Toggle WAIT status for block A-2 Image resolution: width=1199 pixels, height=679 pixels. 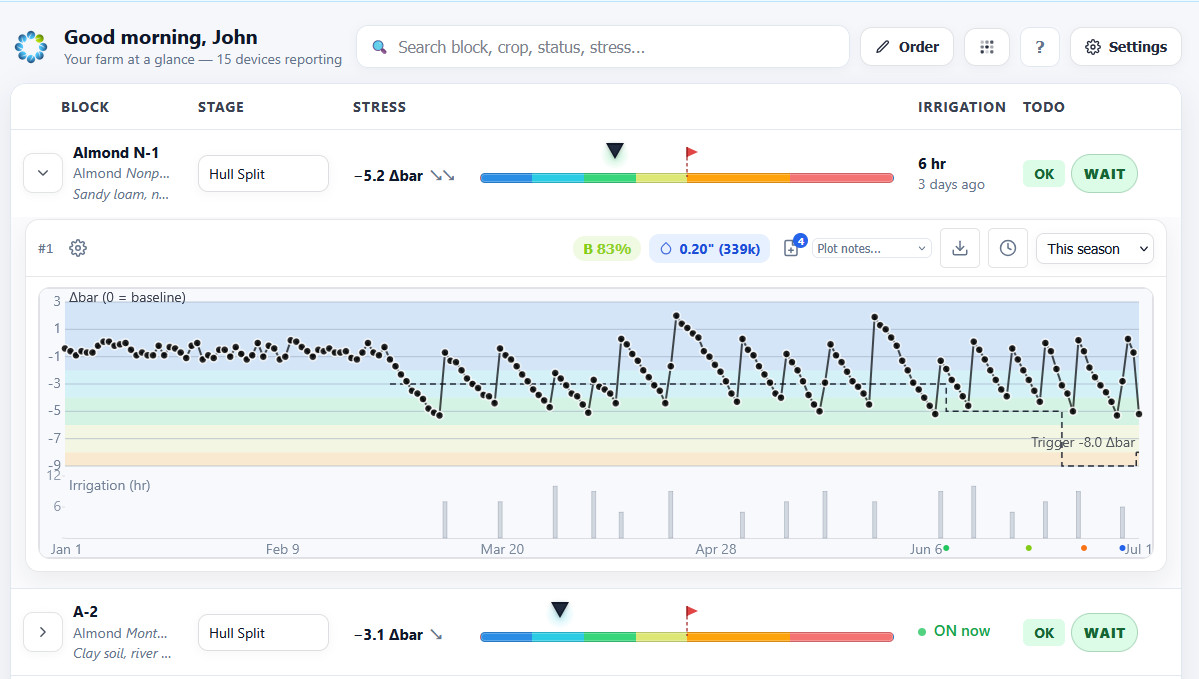1104,632
